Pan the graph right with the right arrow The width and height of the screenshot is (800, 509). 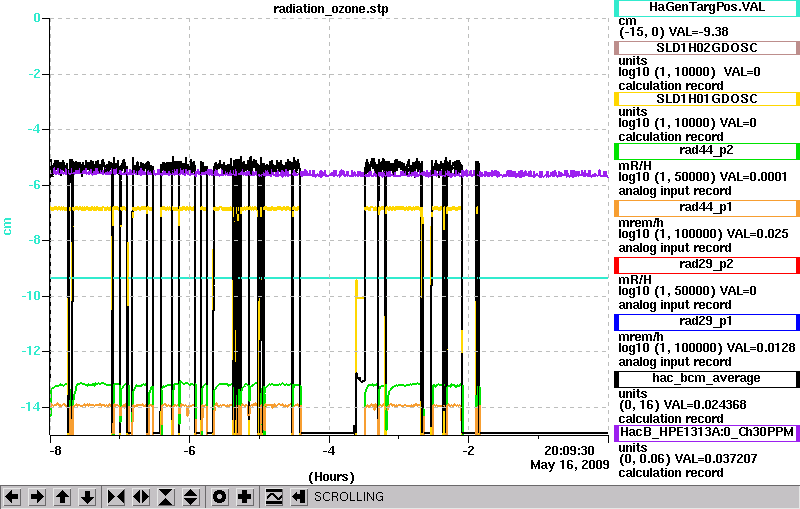(x=37, y=497)
